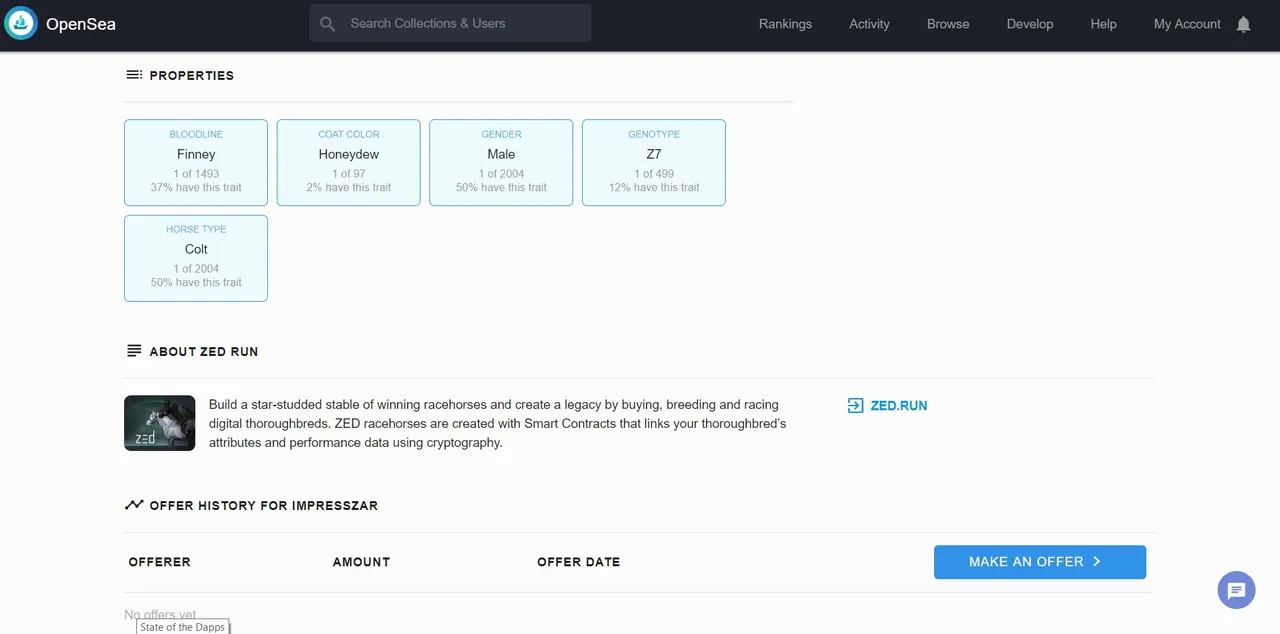The image size is (1280, 634).
Task: Open My Account menu
Action: (1187, 24)
